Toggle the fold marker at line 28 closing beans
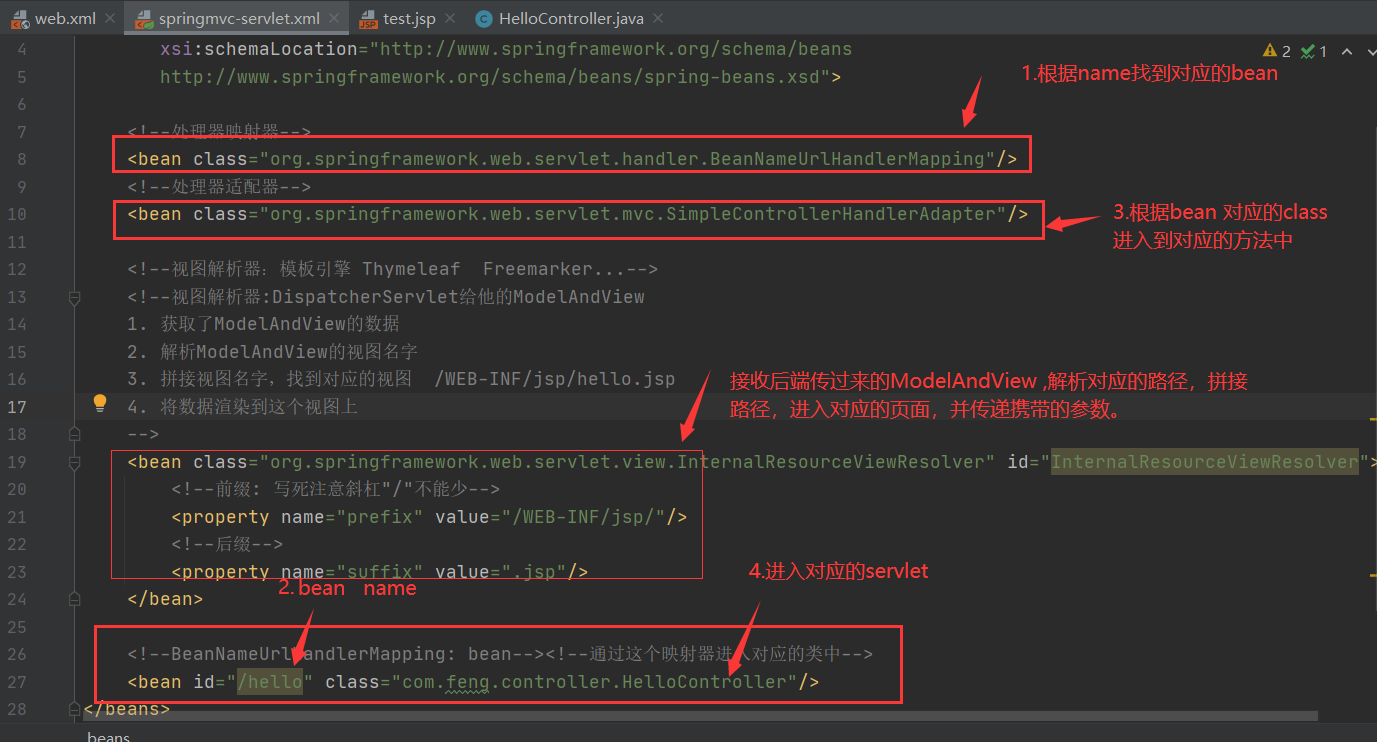 pos(74,709)
